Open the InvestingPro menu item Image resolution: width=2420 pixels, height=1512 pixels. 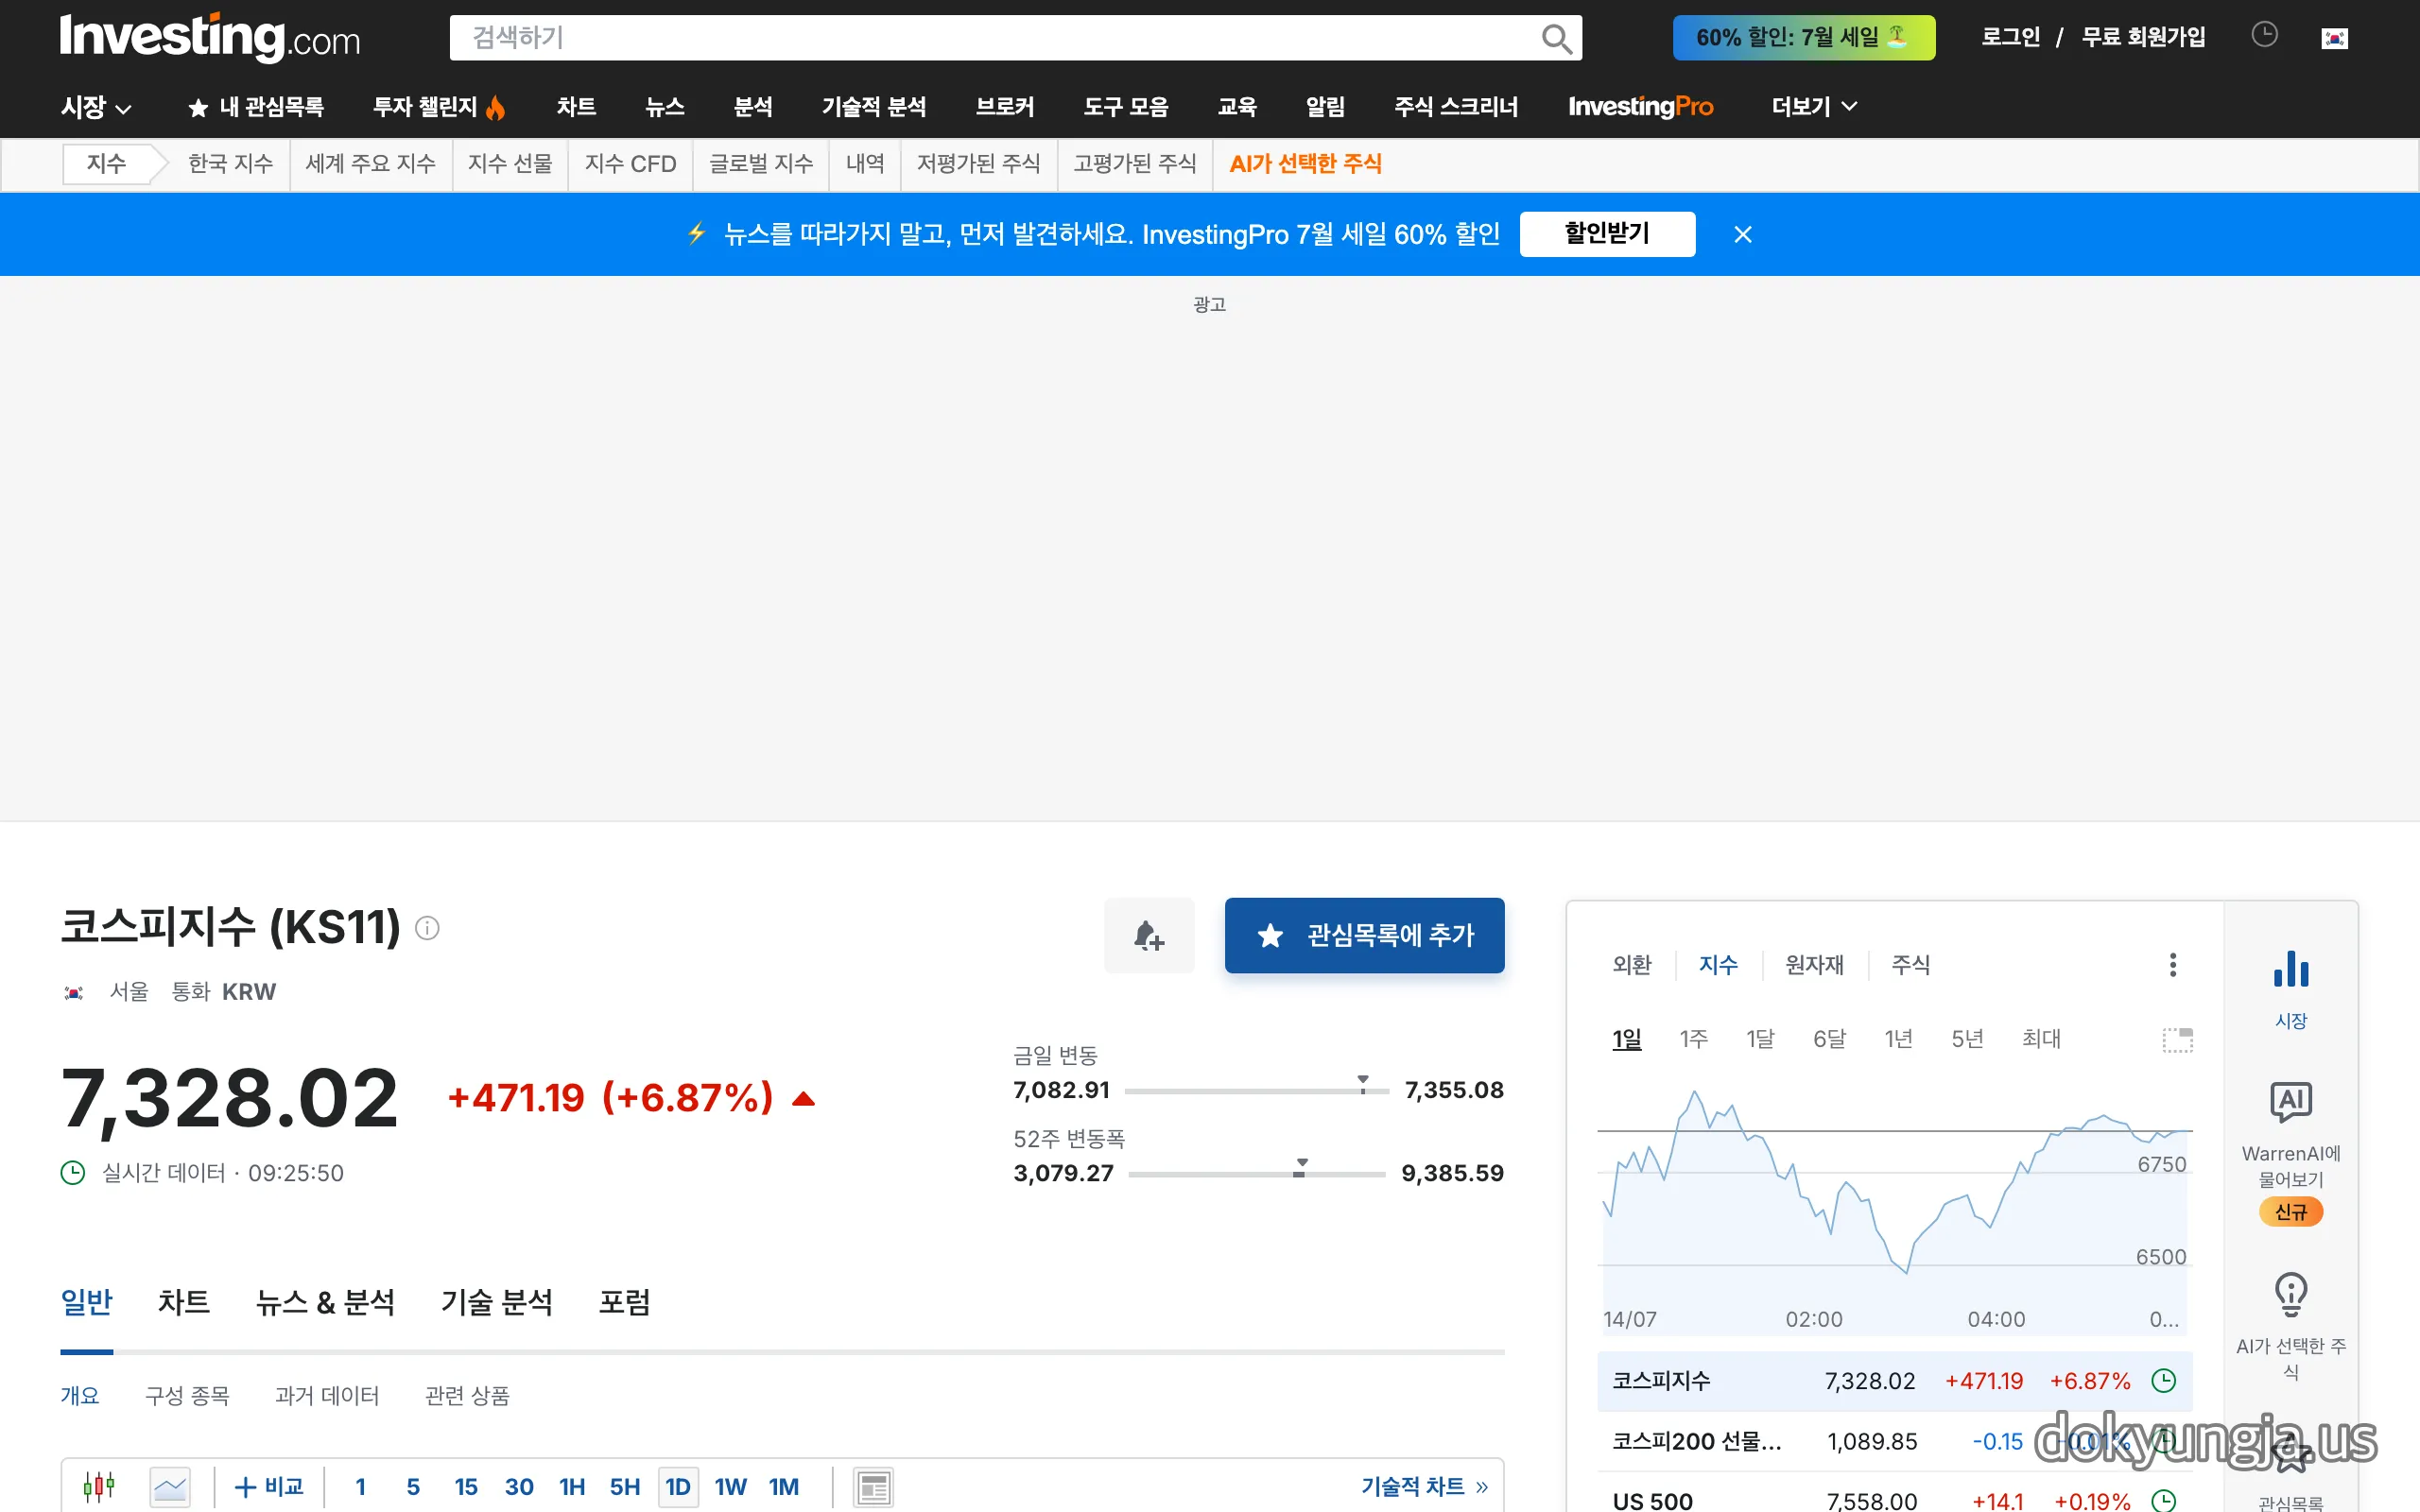tap(1641, 107)
